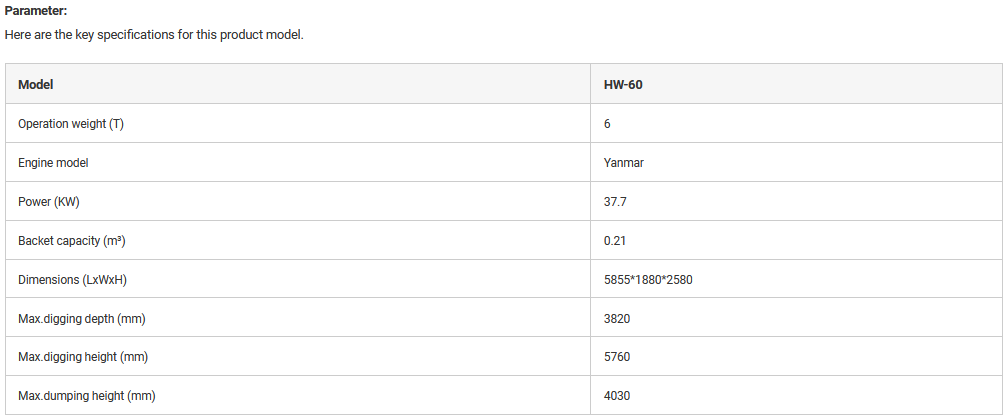The width and height of the screenshot is (1006, 418).
Task: Click the digging height value 5760
Action: point(617,357)
